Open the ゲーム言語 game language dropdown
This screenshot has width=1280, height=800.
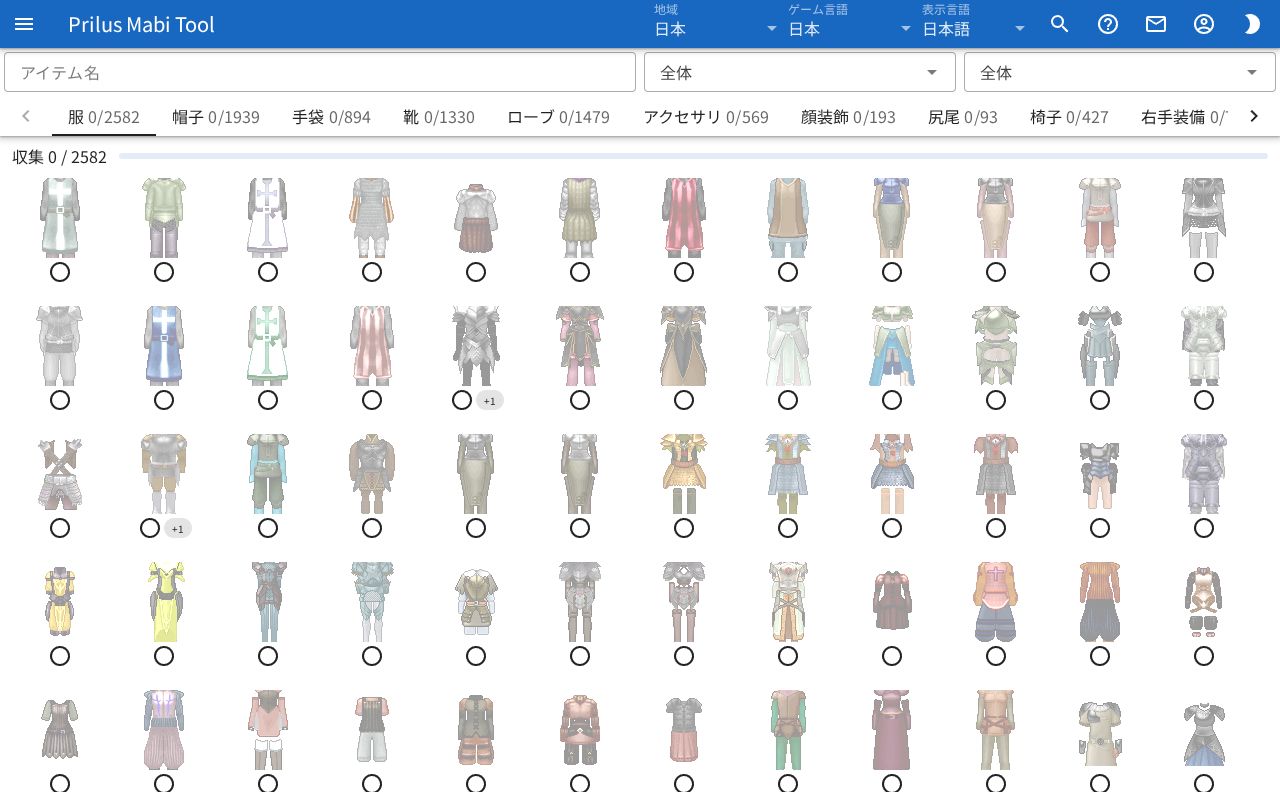(x=850, y=24)
